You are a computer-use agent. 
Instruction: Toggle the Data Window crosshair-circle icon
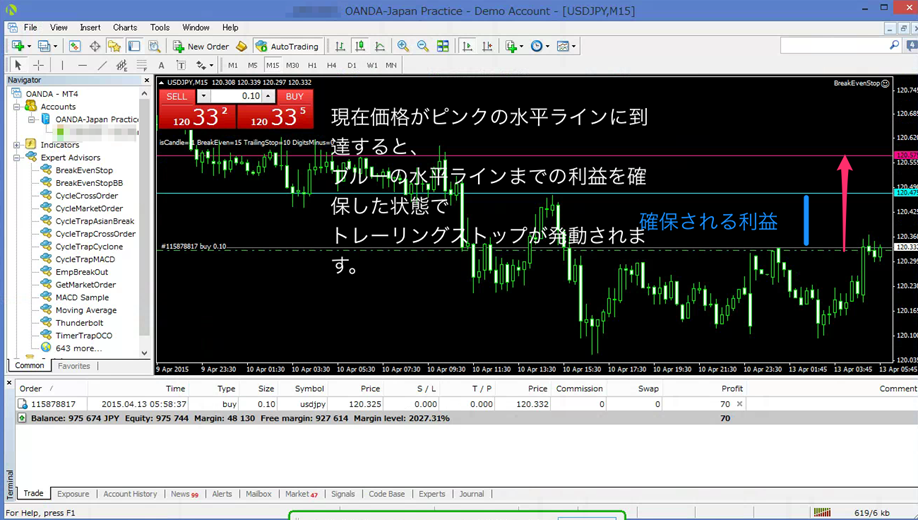[x=94, y=46]
